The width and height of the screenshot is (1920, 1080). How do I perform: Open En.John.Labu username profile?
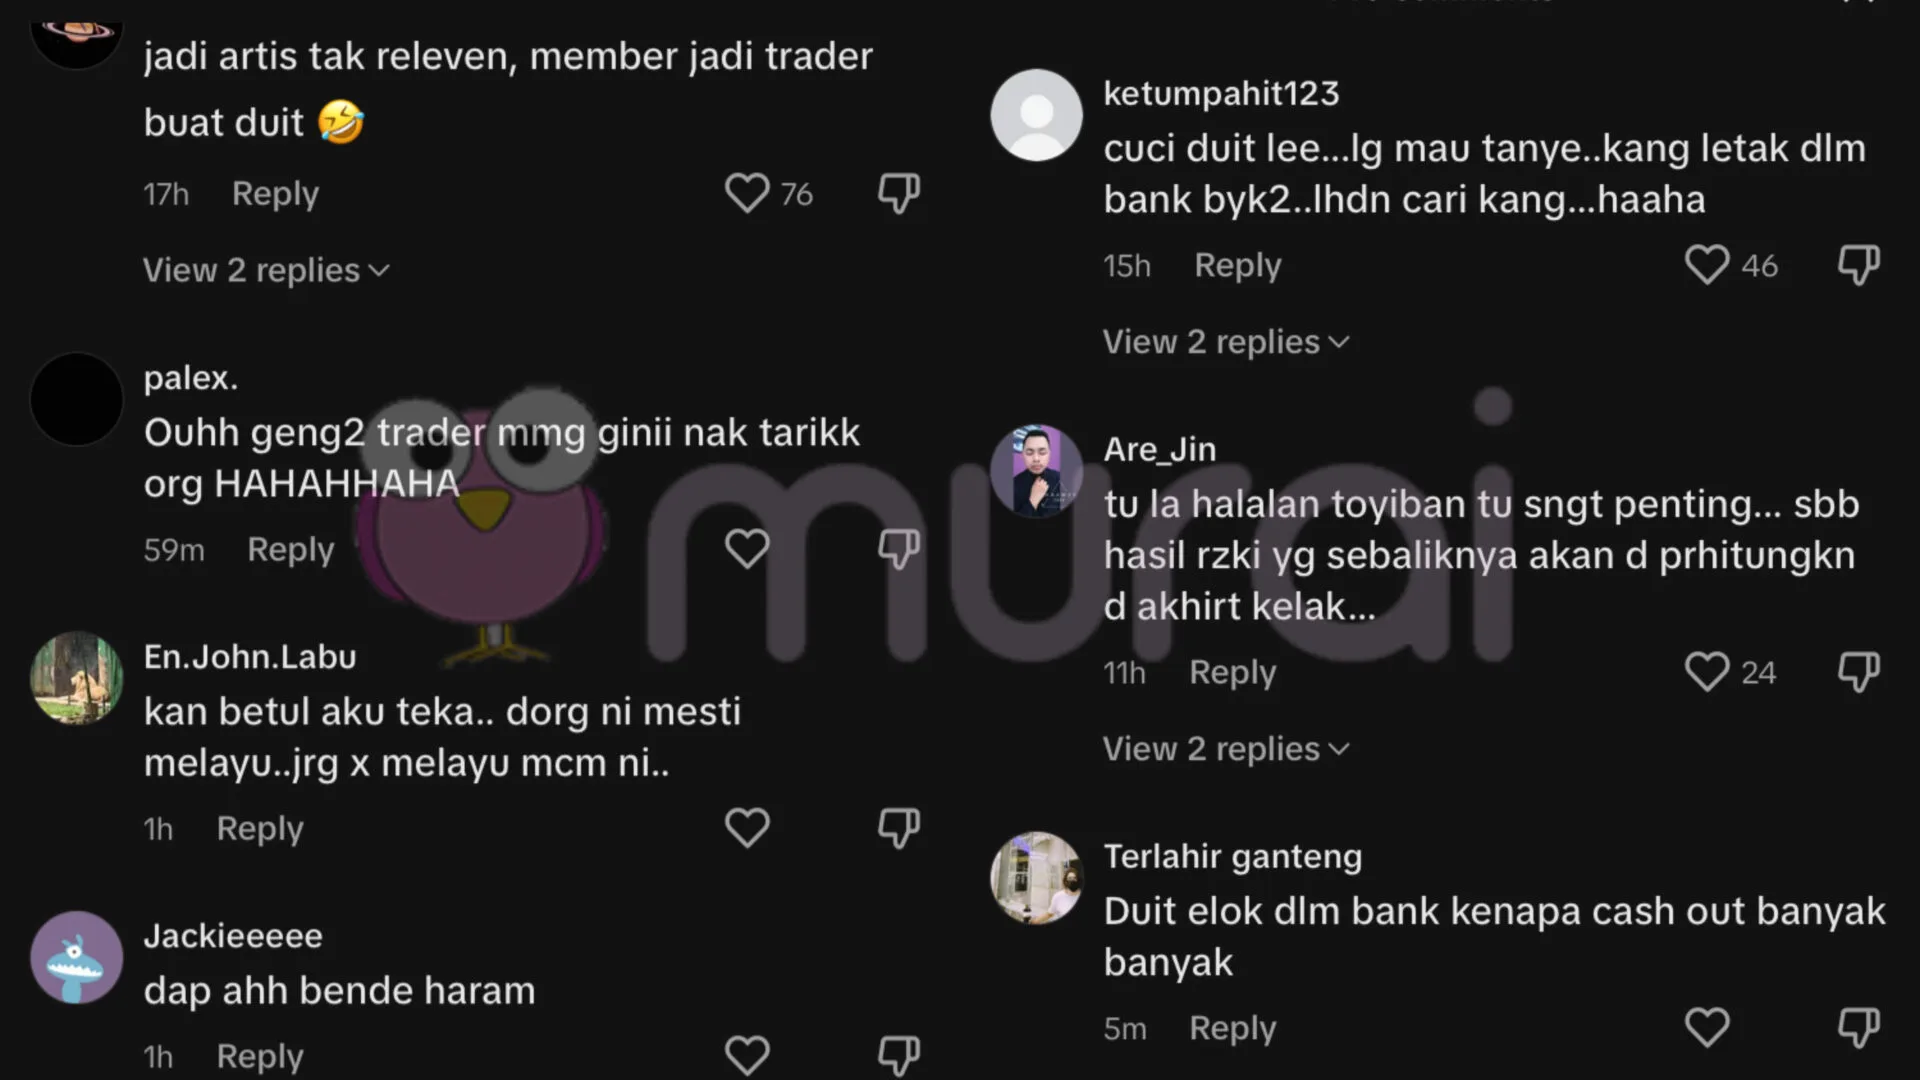[x=250, y=657]
